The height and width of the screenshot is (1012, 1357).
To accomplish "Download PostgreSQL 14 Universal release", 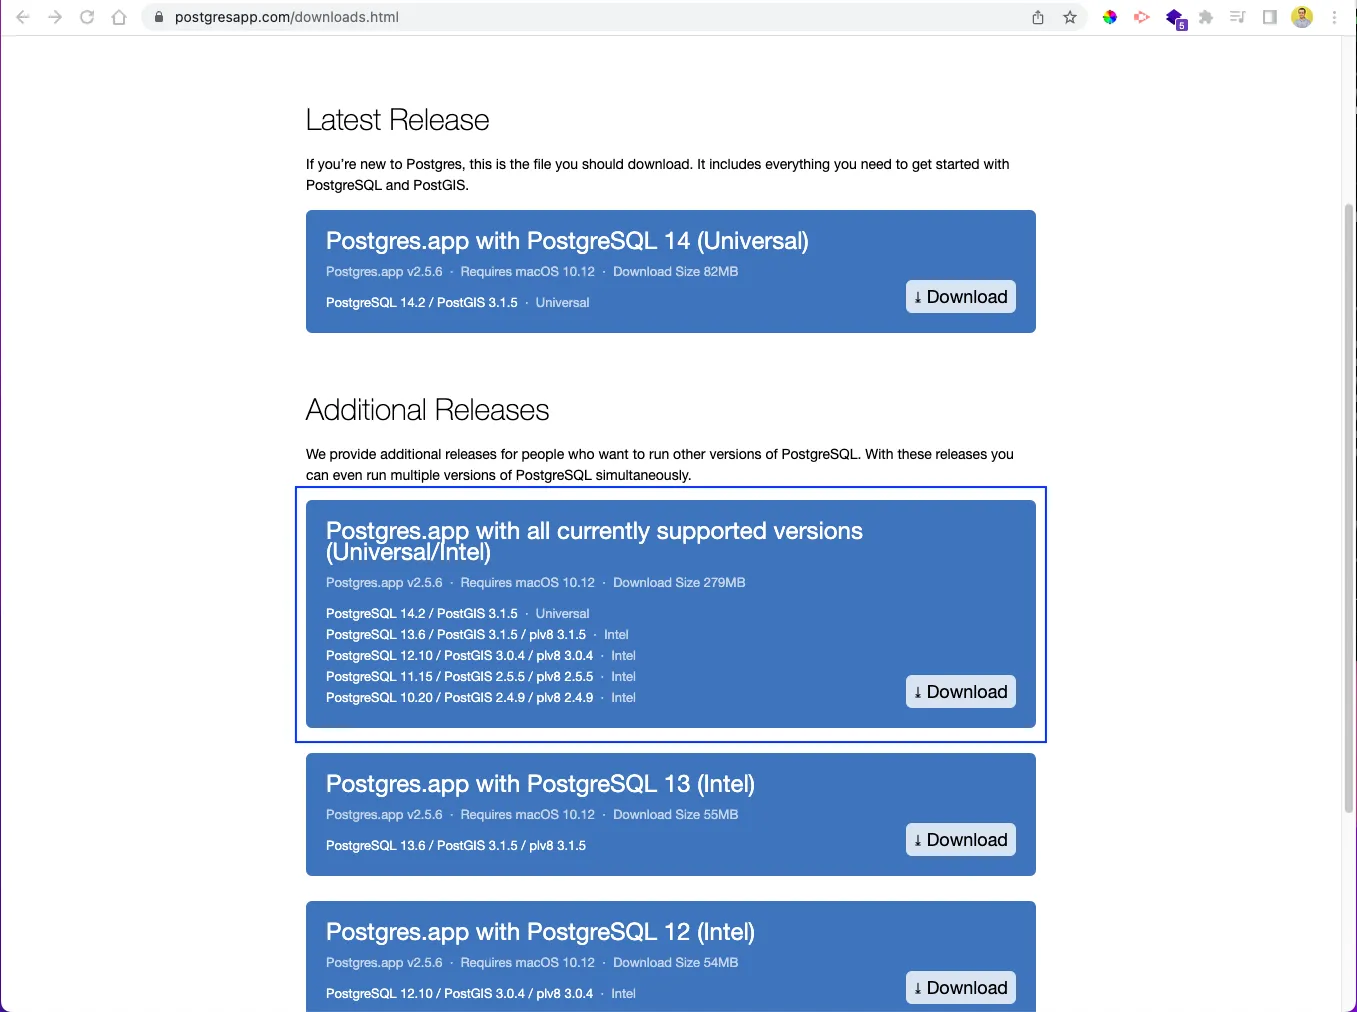I will click(x=961, y=297).
